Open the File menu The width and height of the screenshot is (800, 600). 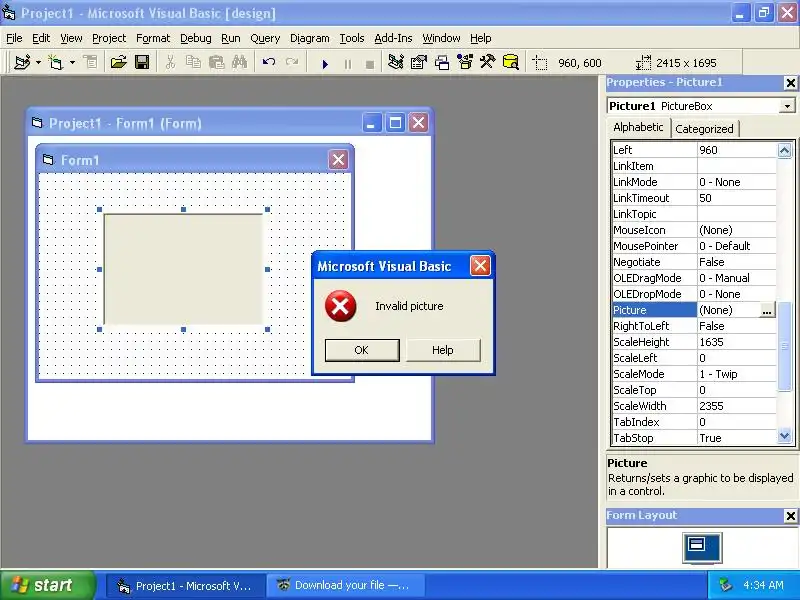pyautogui.click(x=14, y=38)
